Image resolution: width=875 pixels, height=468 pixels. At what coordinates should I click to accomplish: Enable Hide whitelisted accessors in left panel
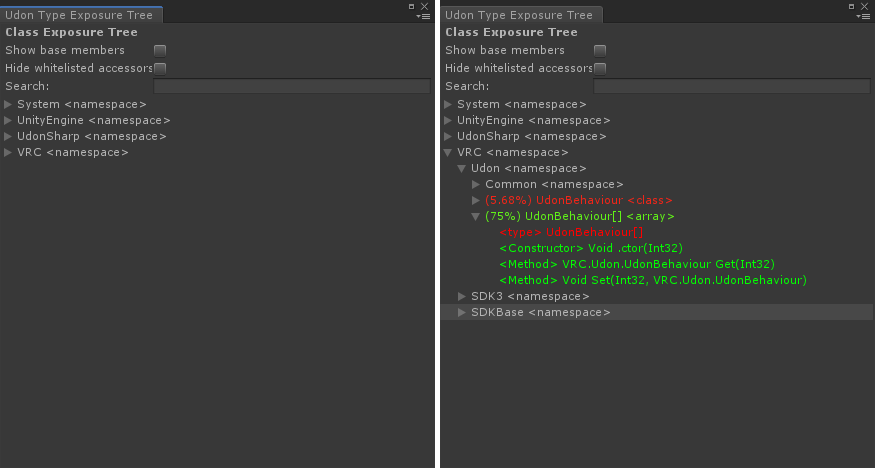[x=160, y=69]
